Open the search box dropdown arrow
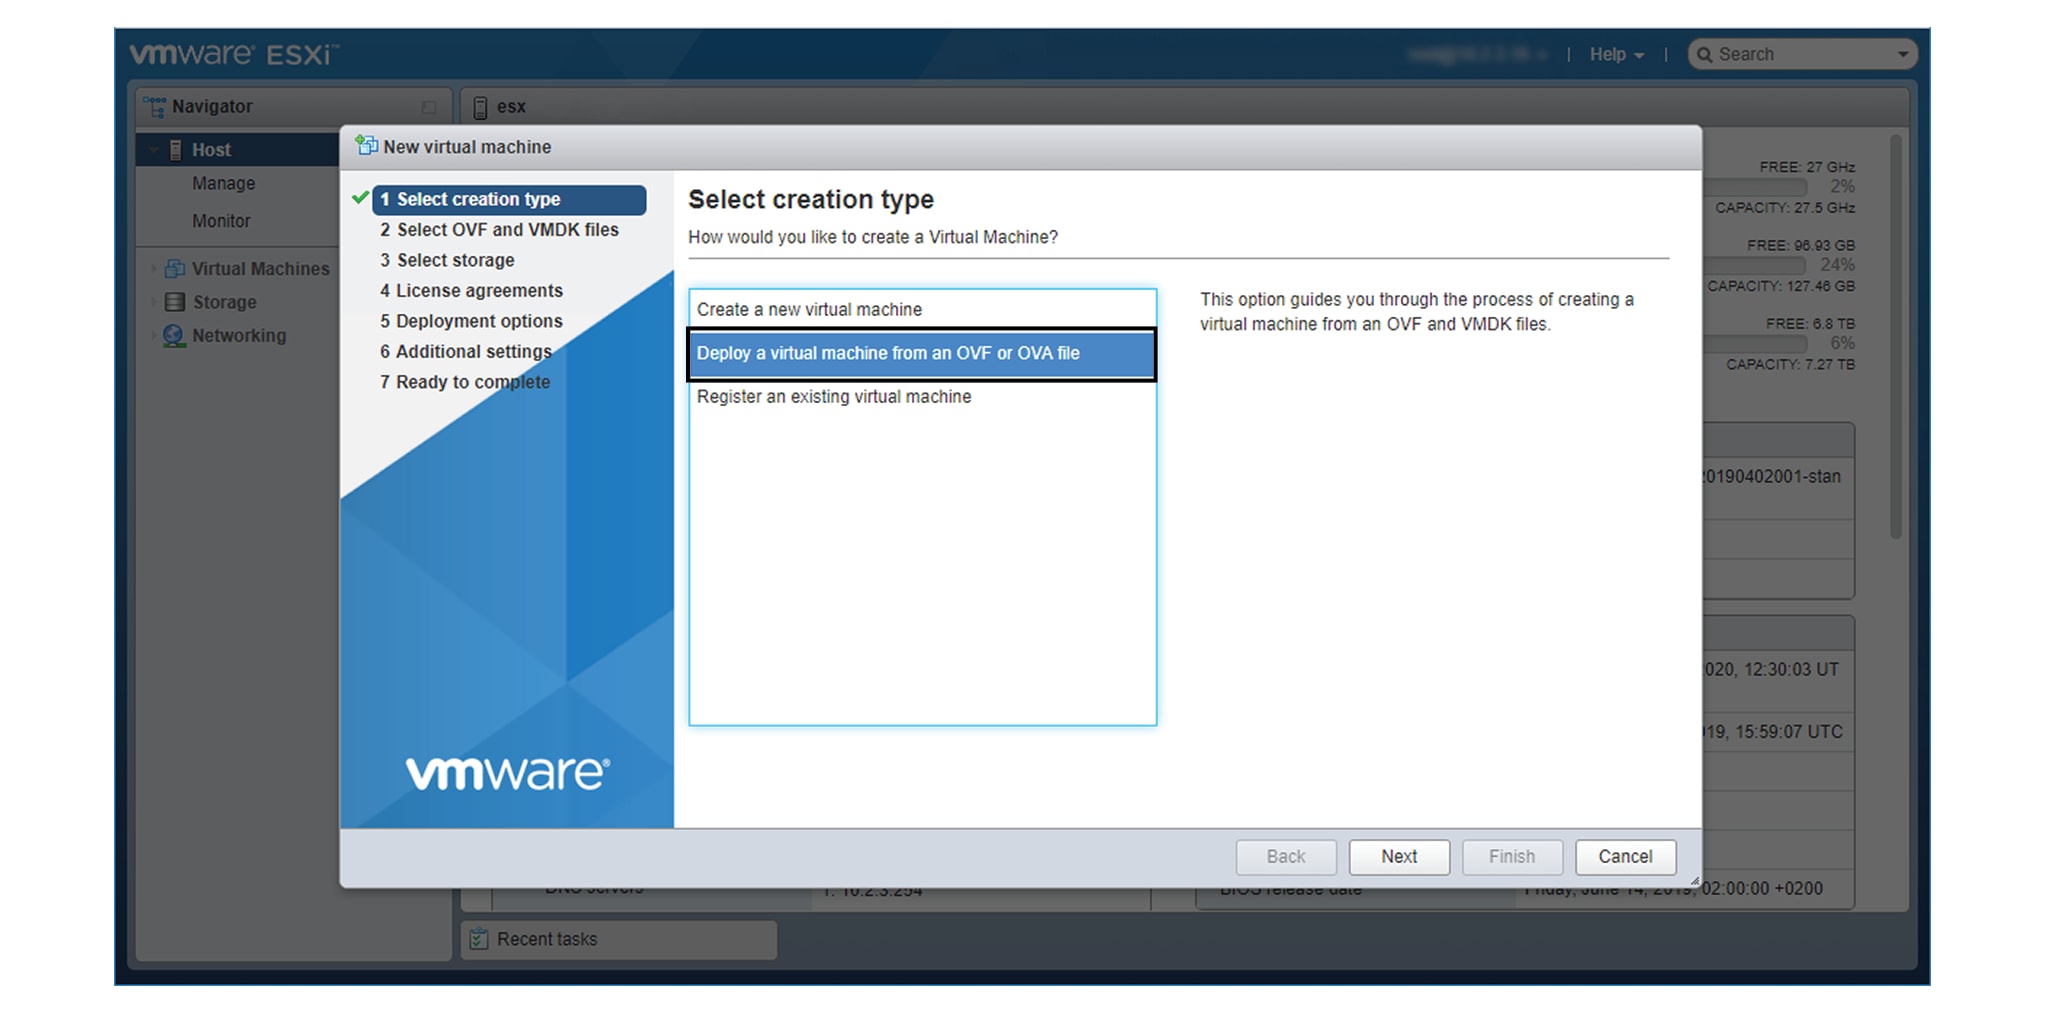 click(1902, 54)
